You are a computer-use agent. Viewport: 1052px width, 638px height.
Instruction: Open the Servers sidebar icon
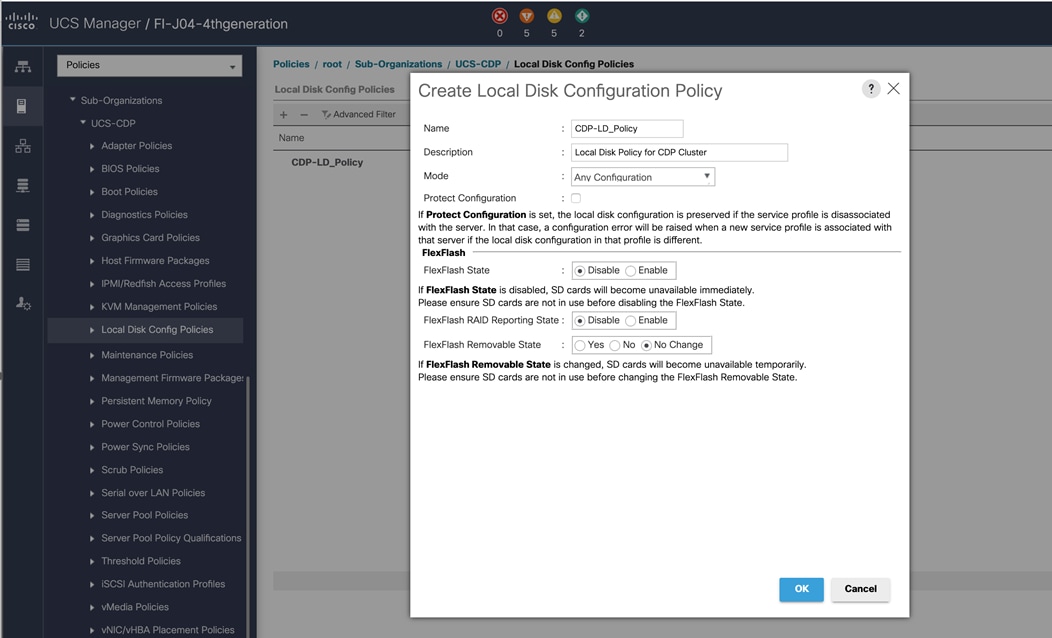tap(22, 106)
